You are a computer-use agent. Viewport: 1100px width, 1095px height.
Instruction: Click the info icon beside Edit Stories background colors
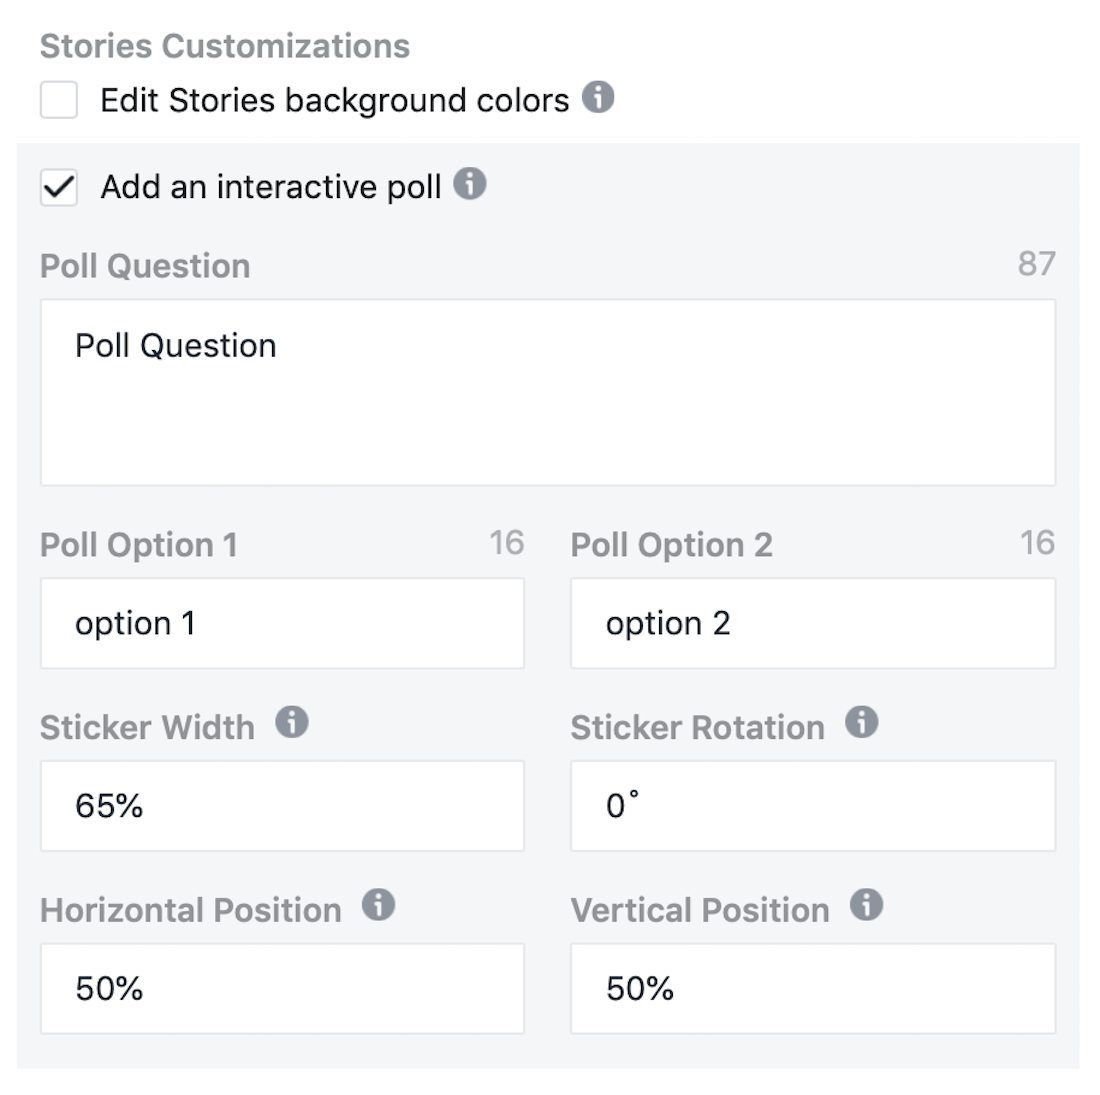[x=600, y=99]
